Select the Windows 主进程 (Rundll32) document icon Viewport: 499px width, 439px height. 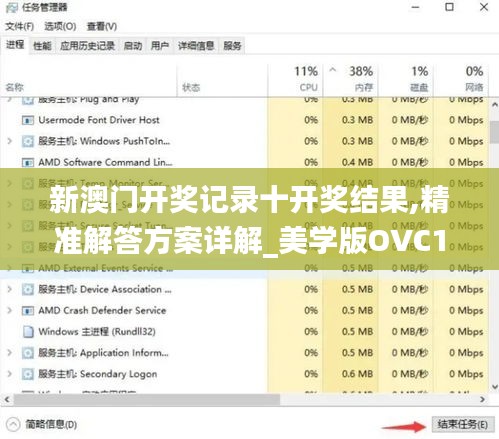pos(28,332)
